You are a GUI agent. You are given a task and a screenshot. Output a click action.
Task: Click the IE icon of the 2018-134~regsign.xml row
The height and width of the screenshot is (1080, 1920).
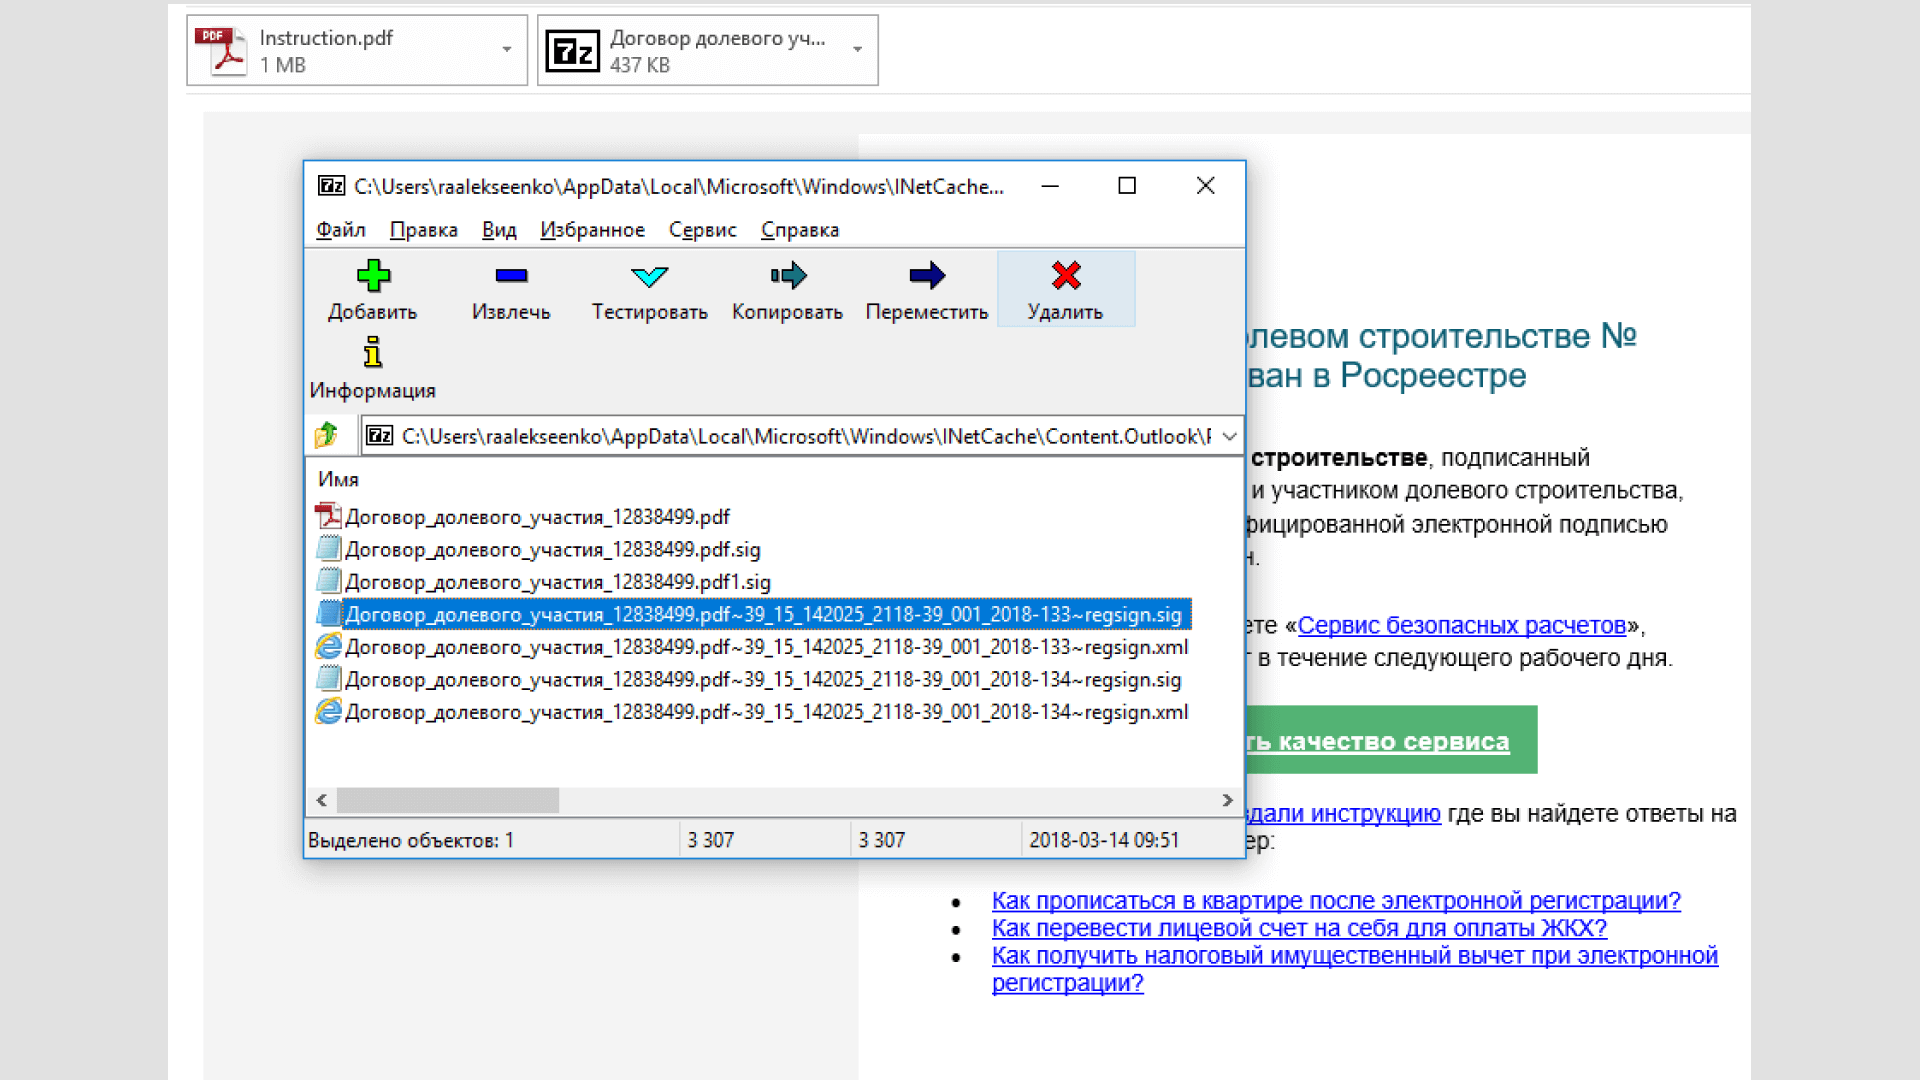[328, 711]
